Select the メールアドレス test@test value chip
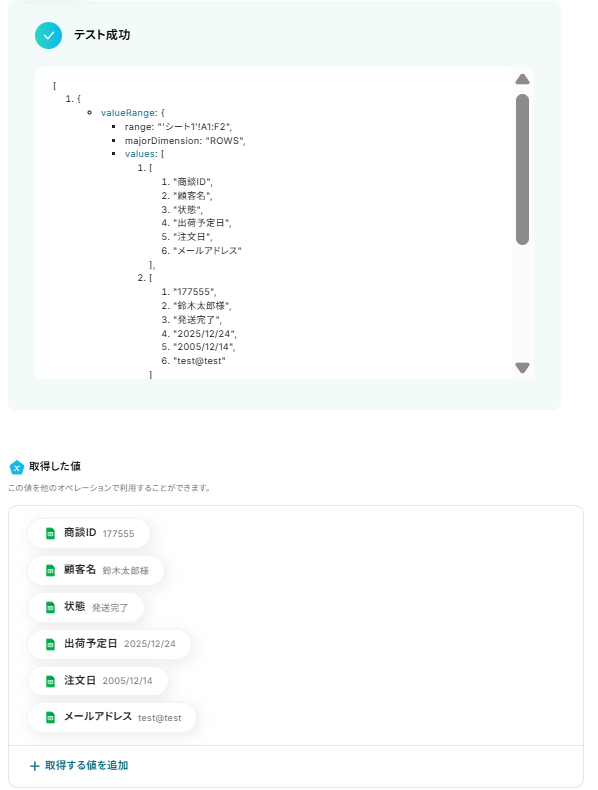The width and height of the screenshot is (598, 790). point(112,717)
